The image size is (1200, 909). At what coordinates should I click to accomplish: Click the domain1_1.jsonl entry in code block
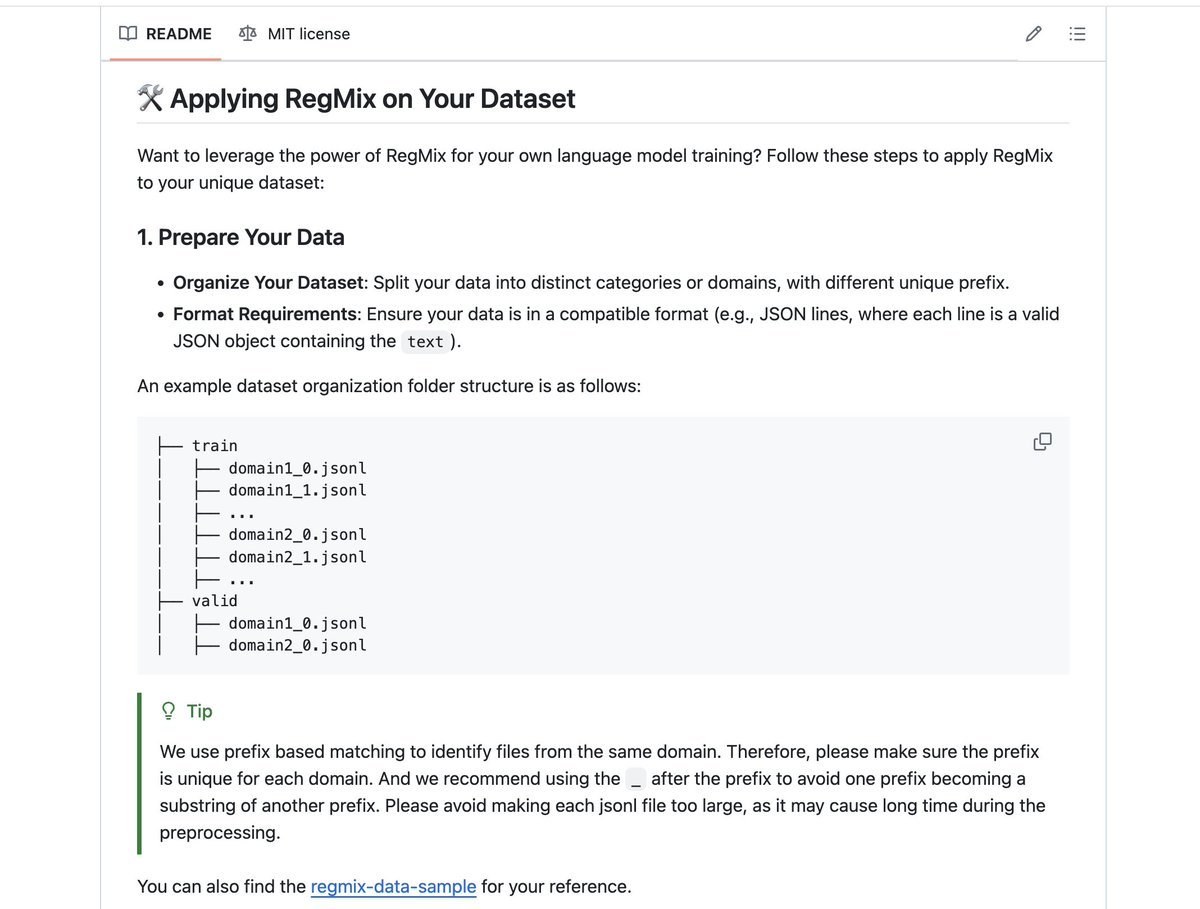pos(297,490)
